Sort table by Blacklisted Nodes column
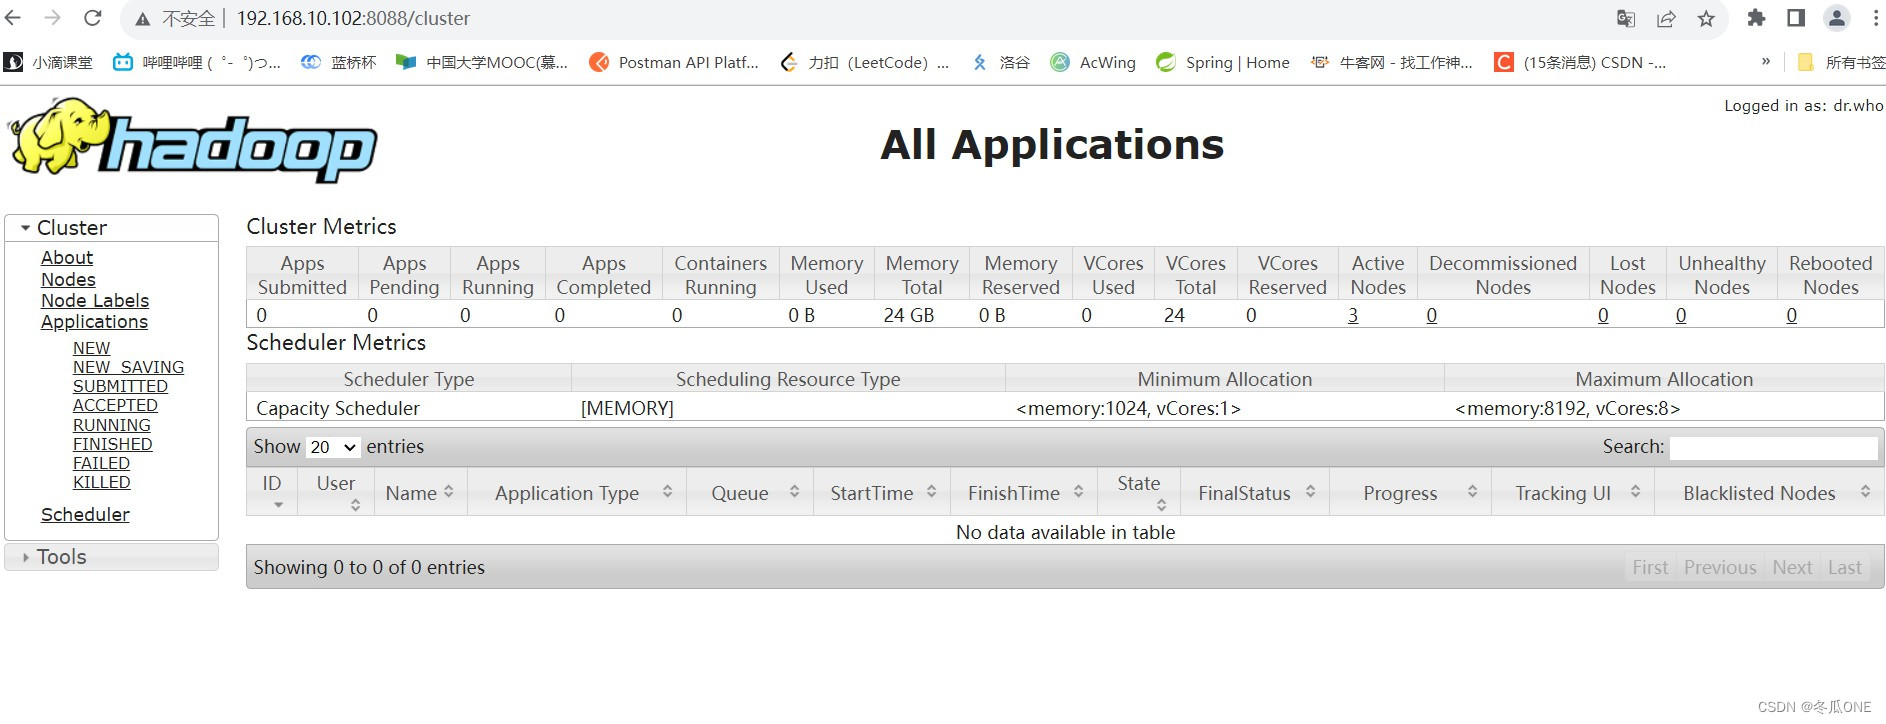The width and height of the screenshot is (1886, 724). pyautogui.click(x=1770, y=493)
